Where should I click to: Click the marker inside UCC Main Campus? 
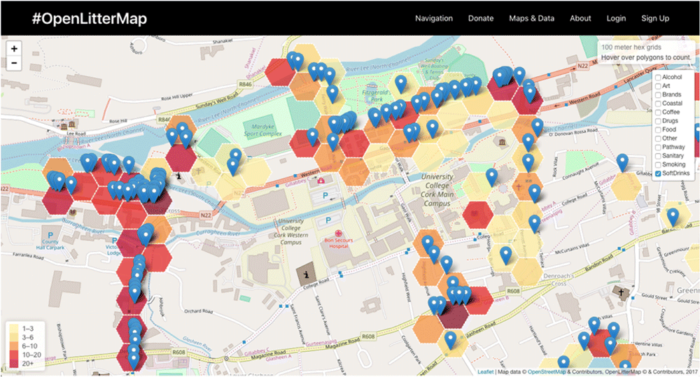[492, 177]
